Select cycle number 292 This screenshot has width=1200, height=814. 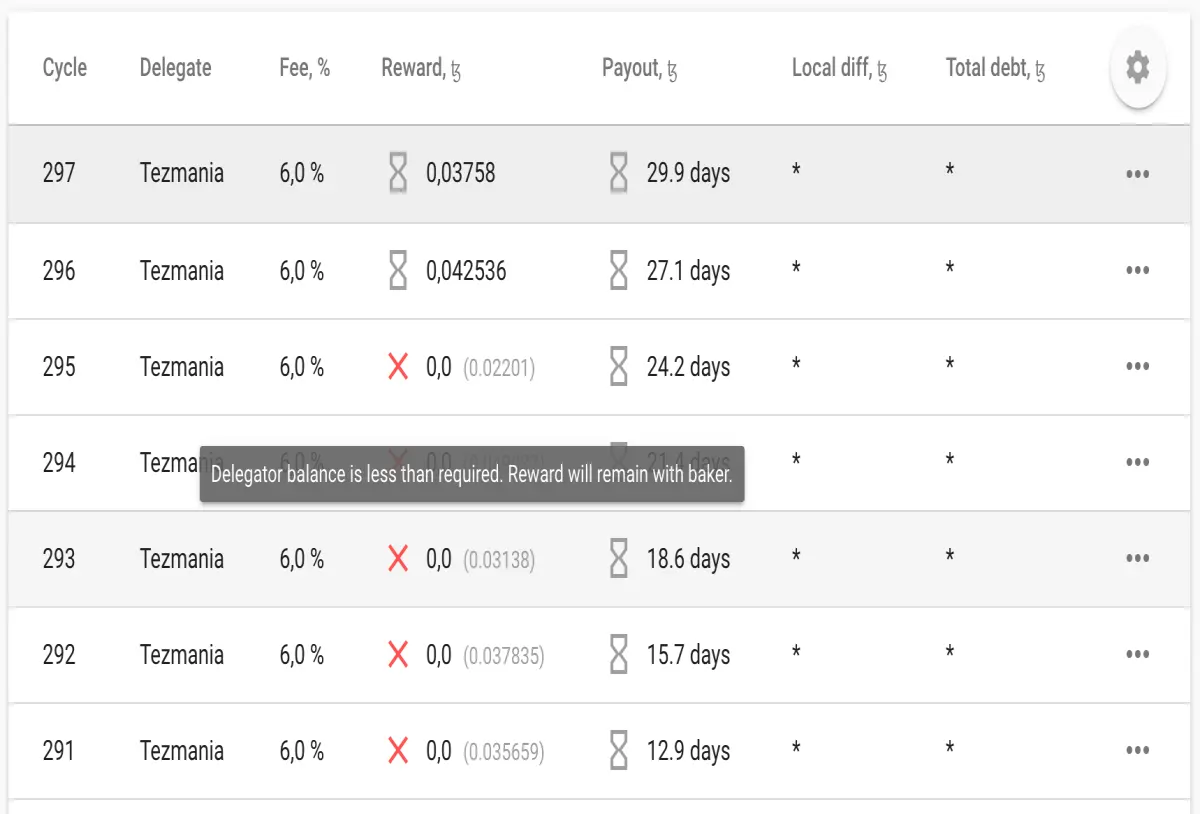59,655
